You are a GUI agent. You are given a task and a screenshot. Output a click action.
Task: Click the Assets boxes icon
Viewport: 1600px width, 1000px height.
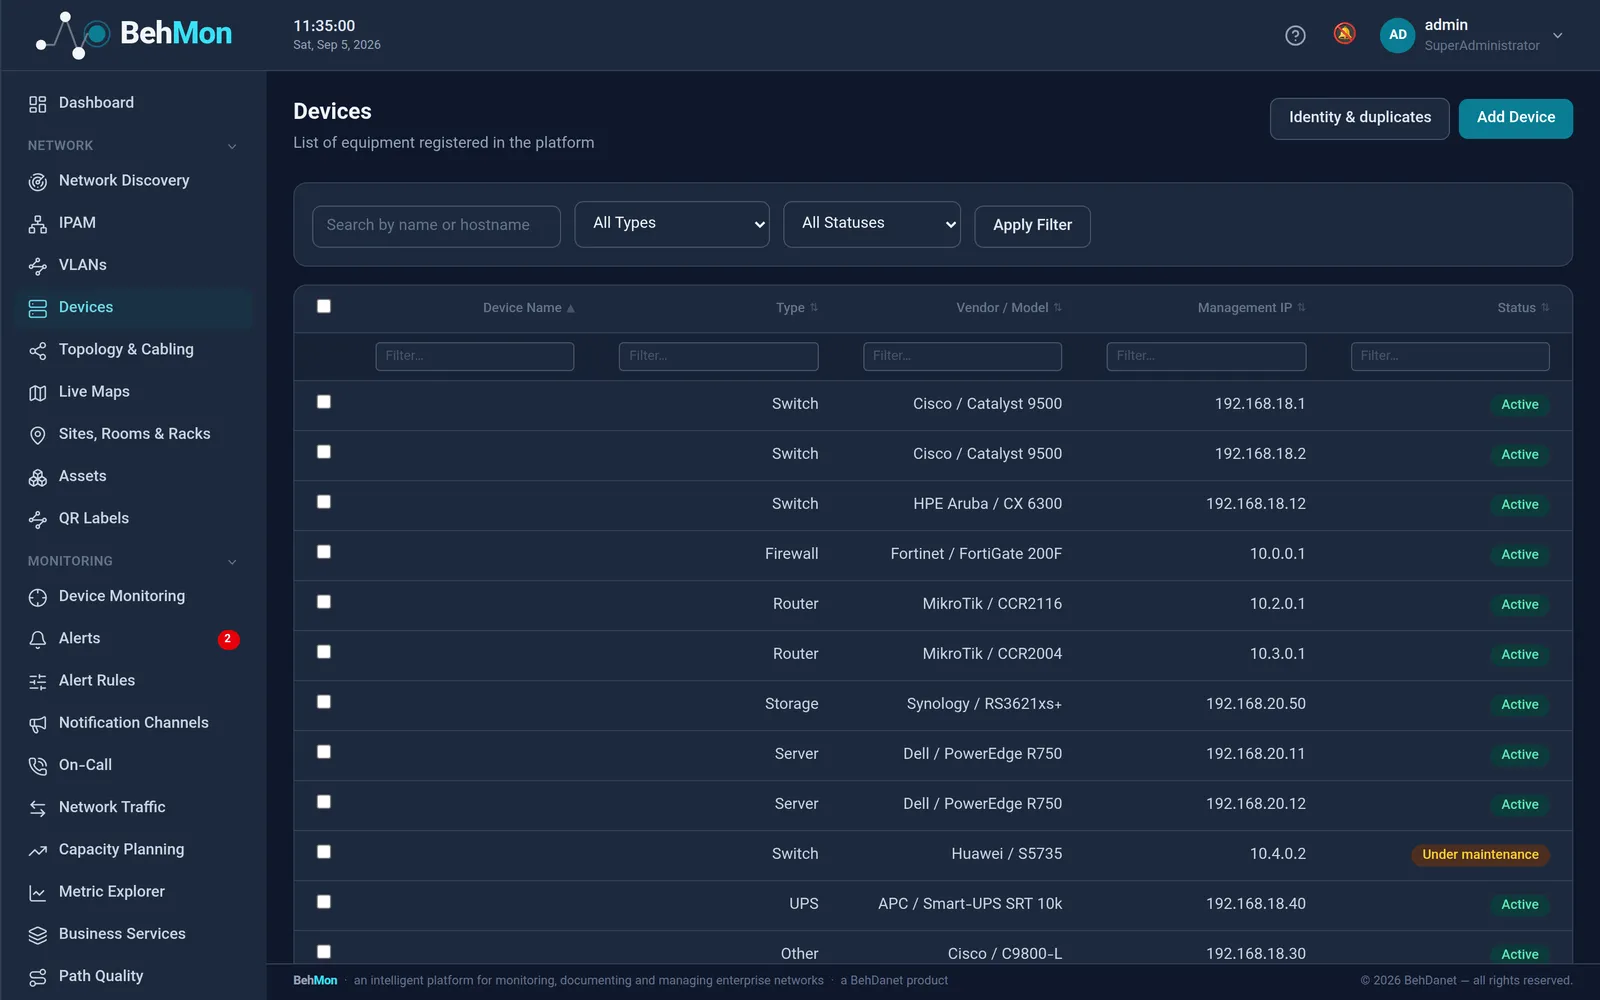tap(38, 477)
